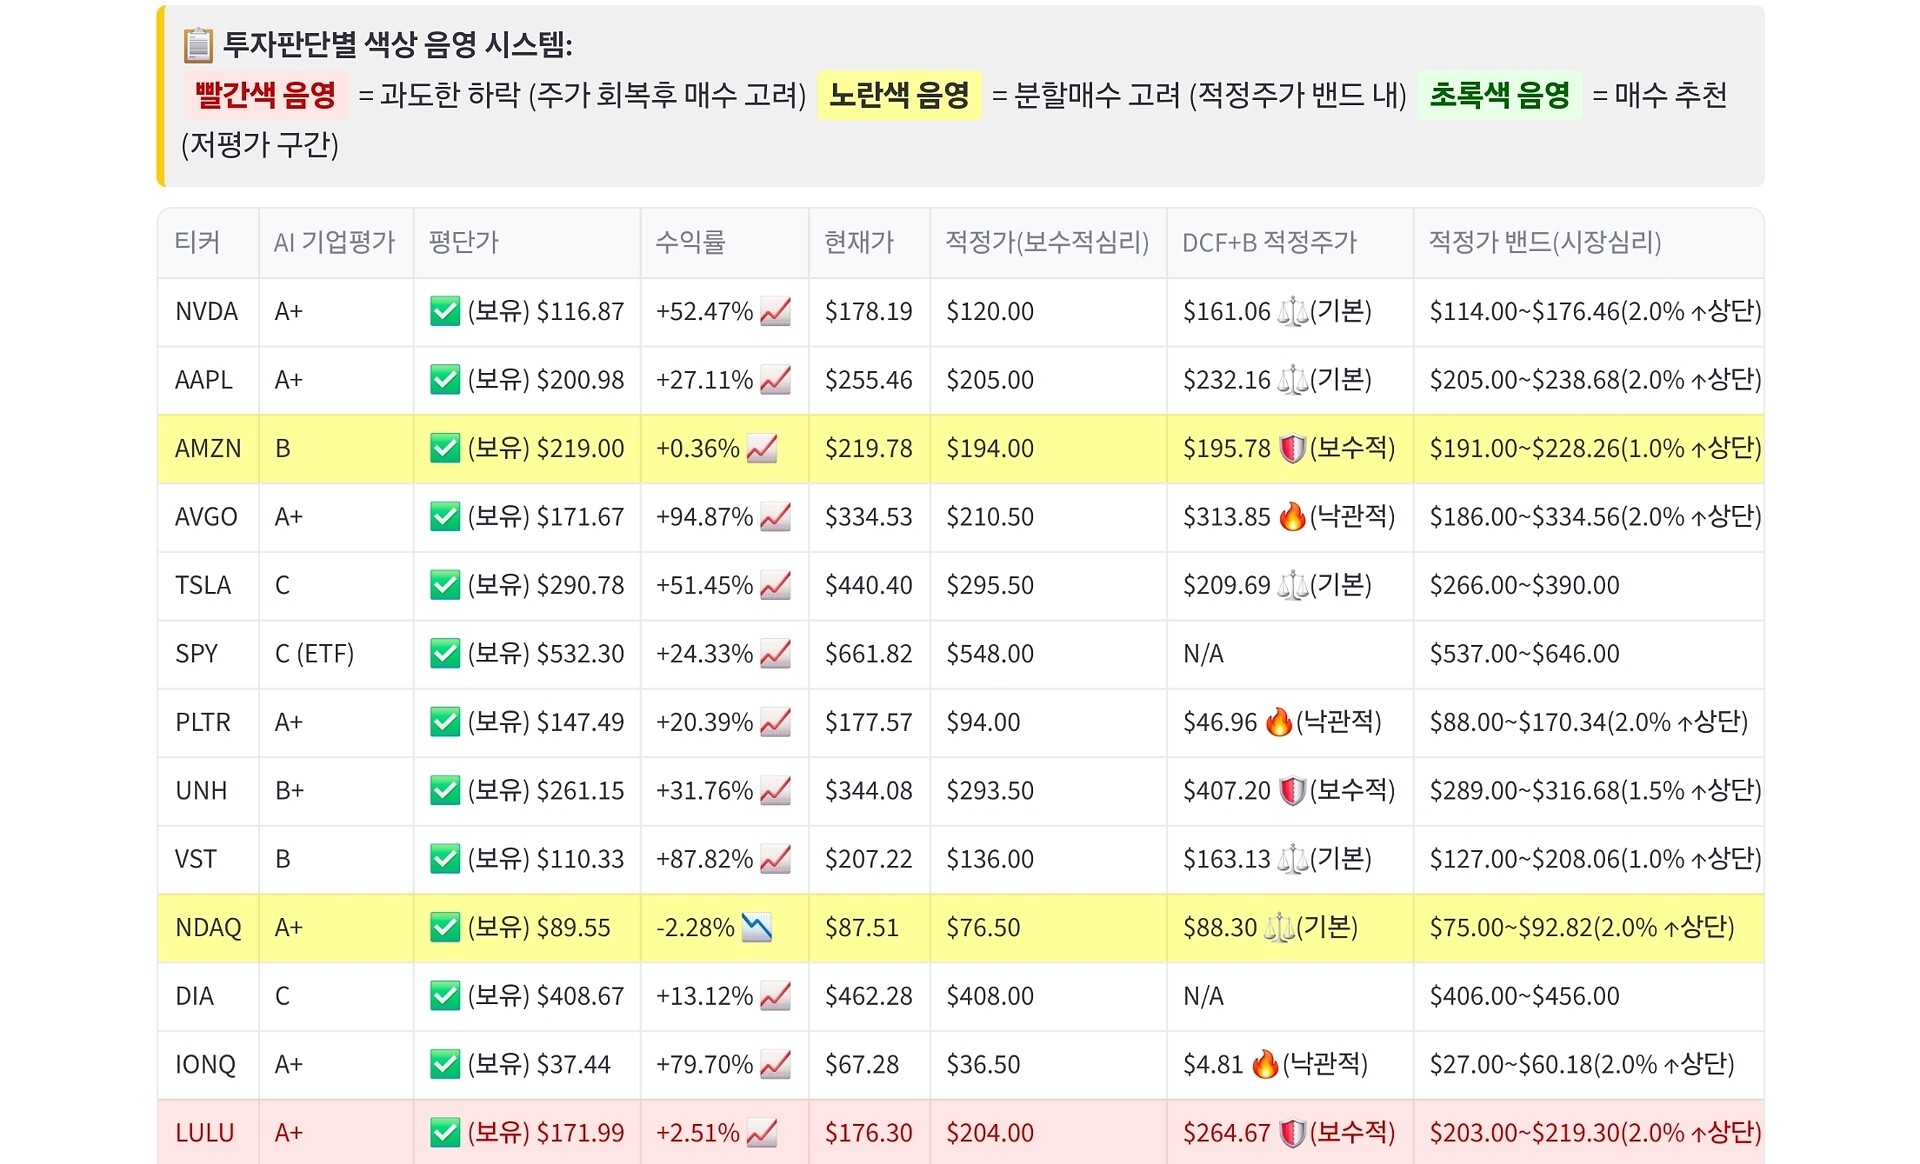1920x1164 pixels.
Task: Click the balance scale icon in NVDA row
Action: pyautogui.click(x=1292, y=312)
